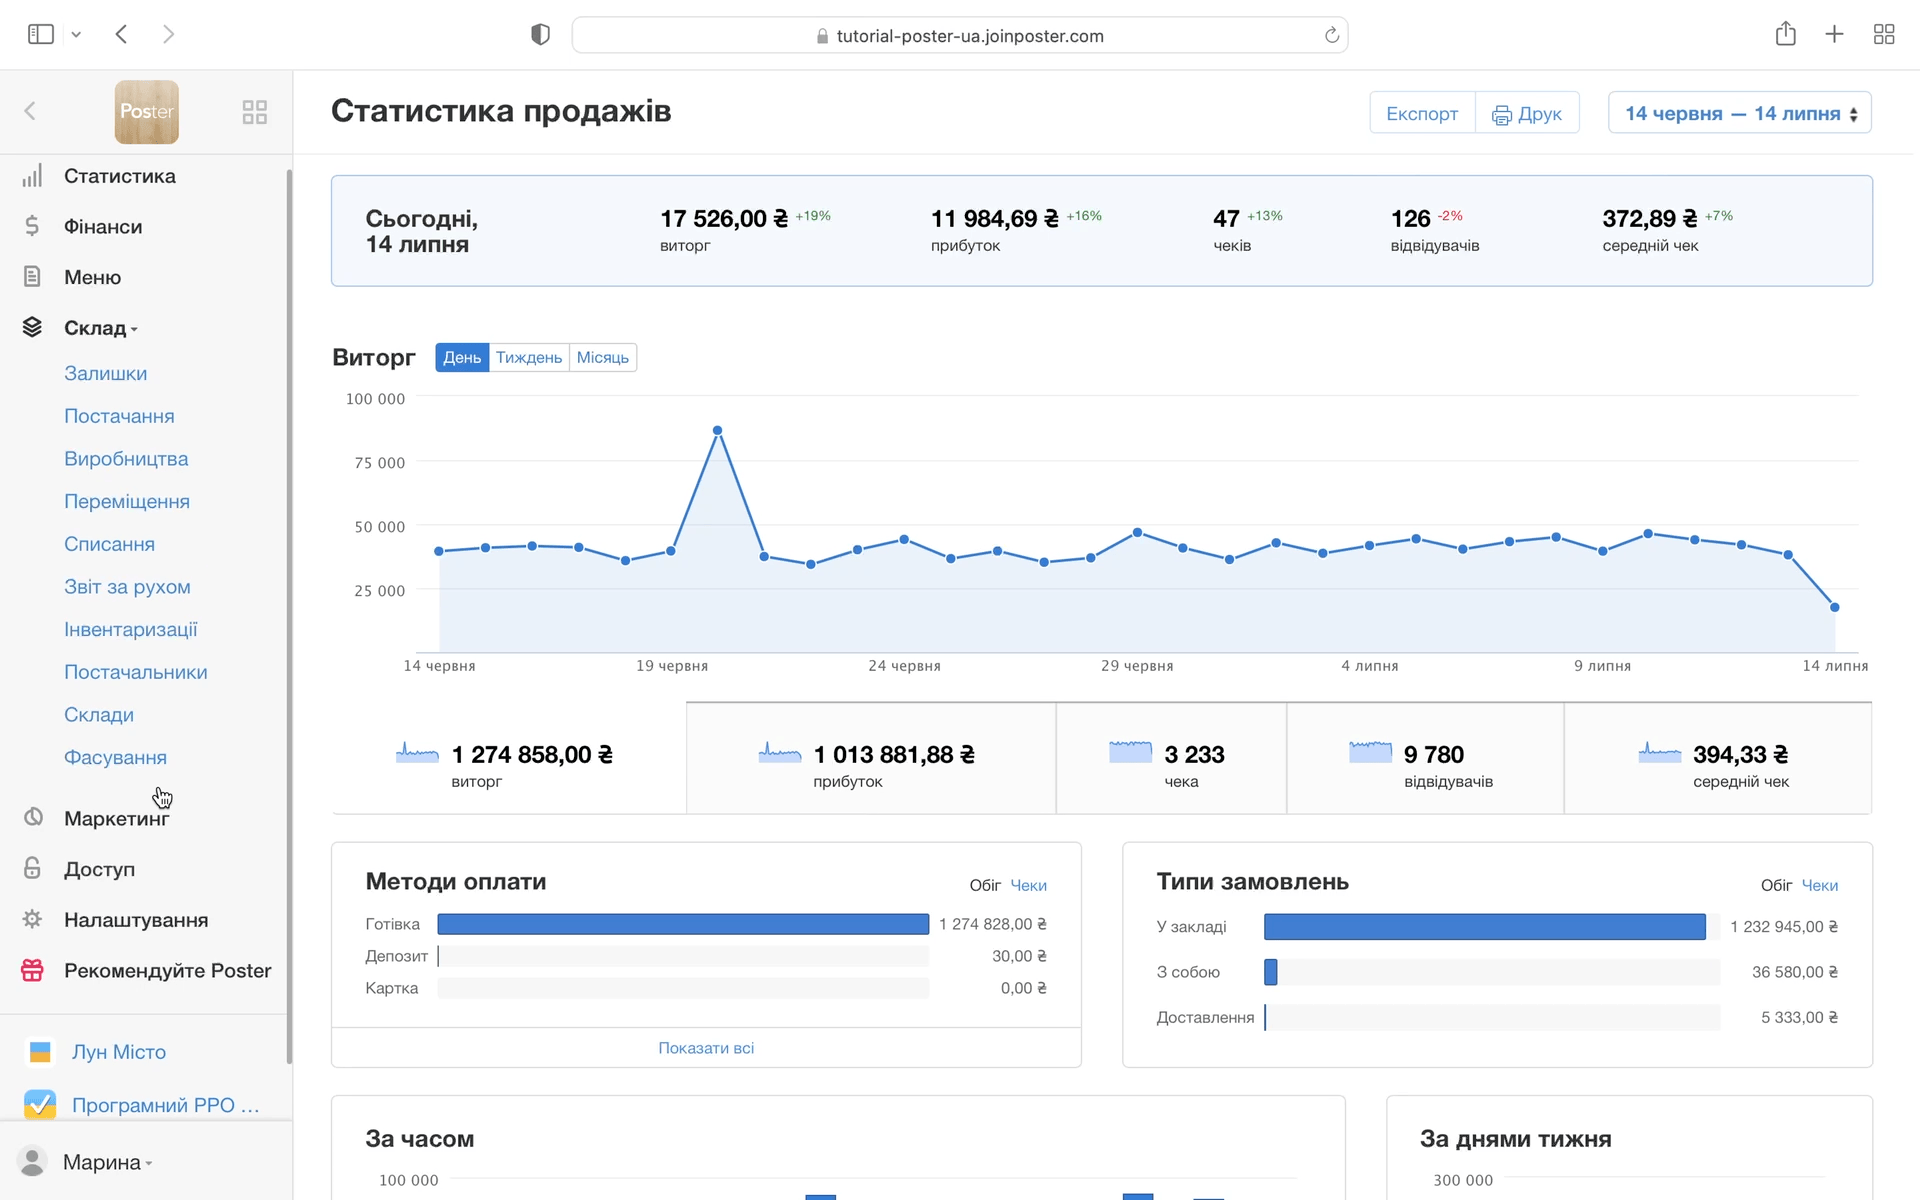Screen dimensions: 1920x1200
Task: Click the Доступ lock icon
Action: point(32,868)
